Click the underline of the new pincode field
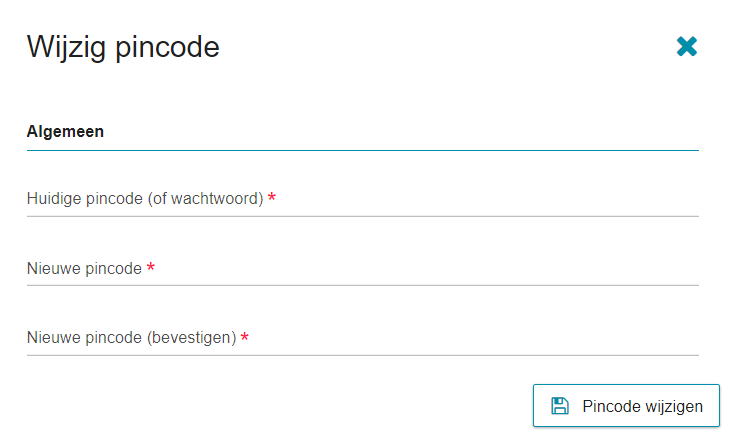This screenshot has height=444, width=736. [x=363, y=285]
